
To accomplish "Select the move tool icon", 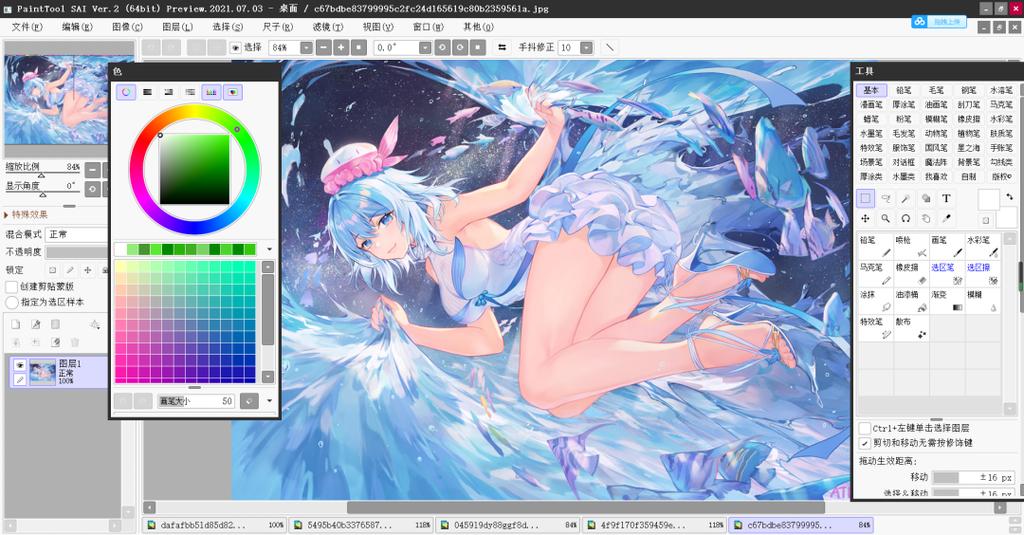I will [865, 218].
